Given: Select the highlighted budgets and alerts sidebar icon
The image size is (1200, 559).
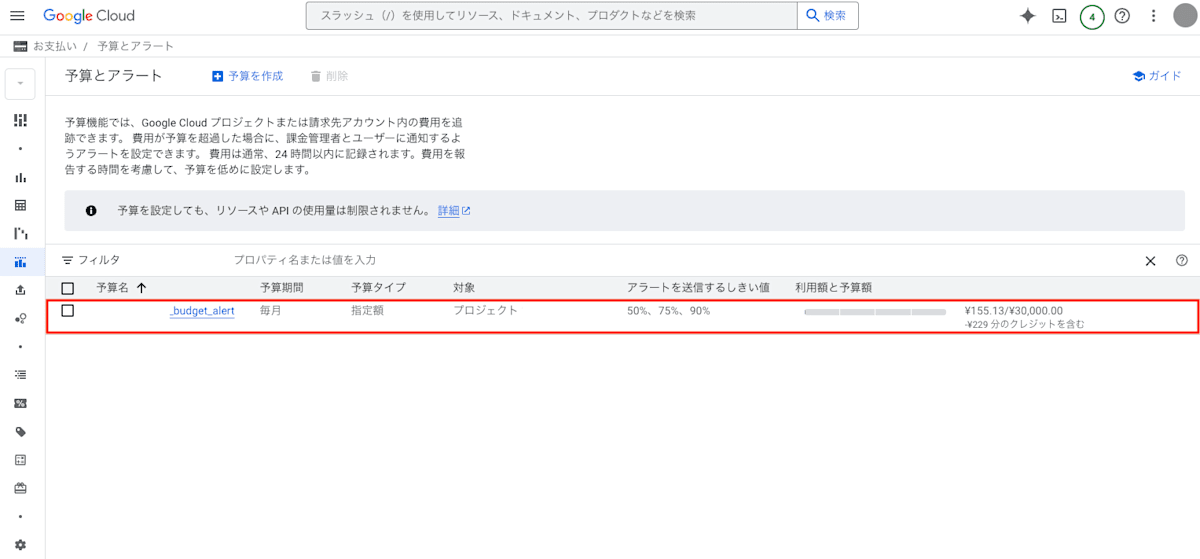Looking at the screenshot, I should 20,262.
